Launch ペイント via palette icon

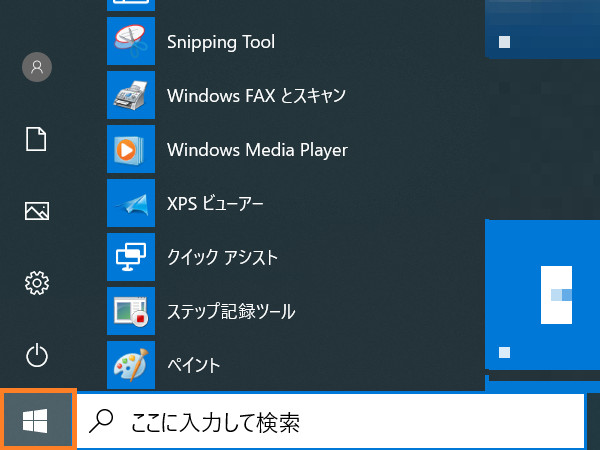(131, 365)
